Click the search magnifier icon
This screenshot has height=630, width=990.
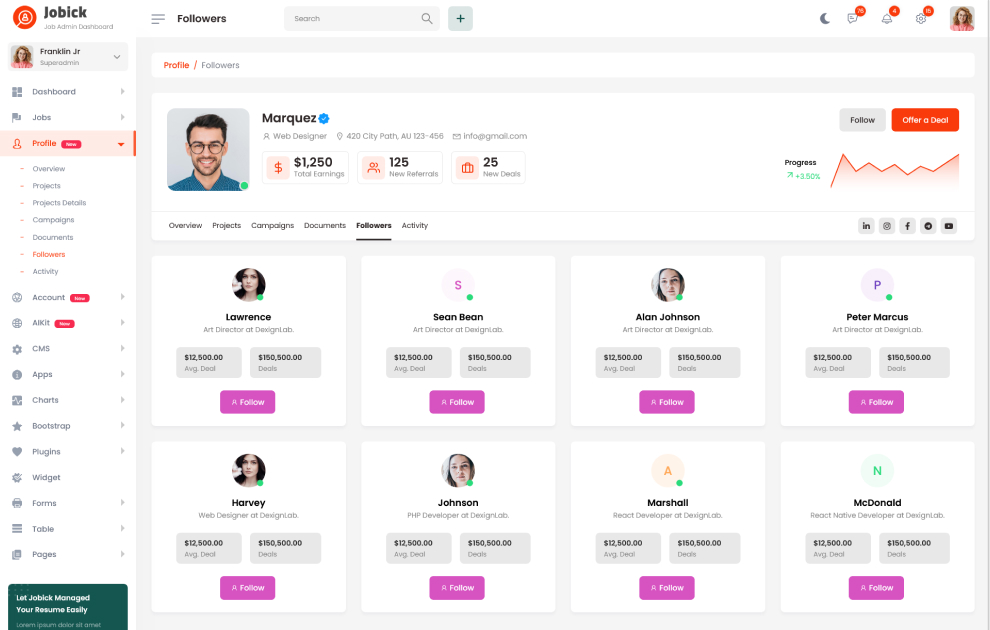coord(427,19)
